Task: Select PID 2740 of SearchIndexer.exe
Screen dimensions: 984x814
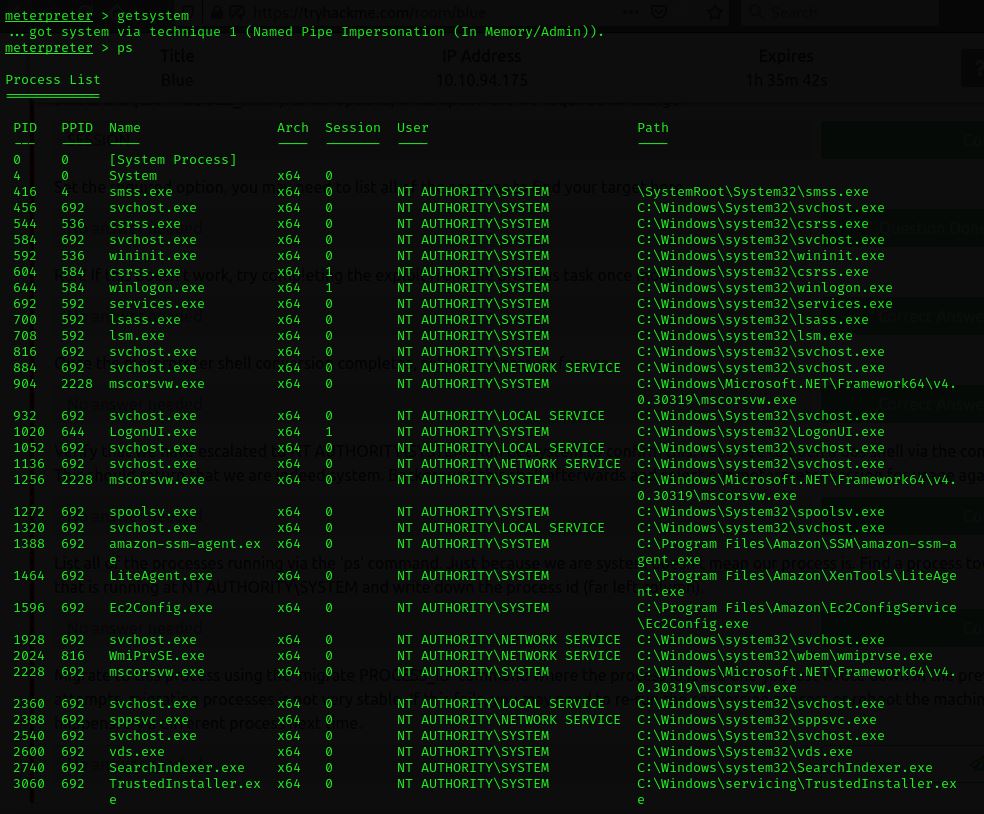Action: [29, 768]
